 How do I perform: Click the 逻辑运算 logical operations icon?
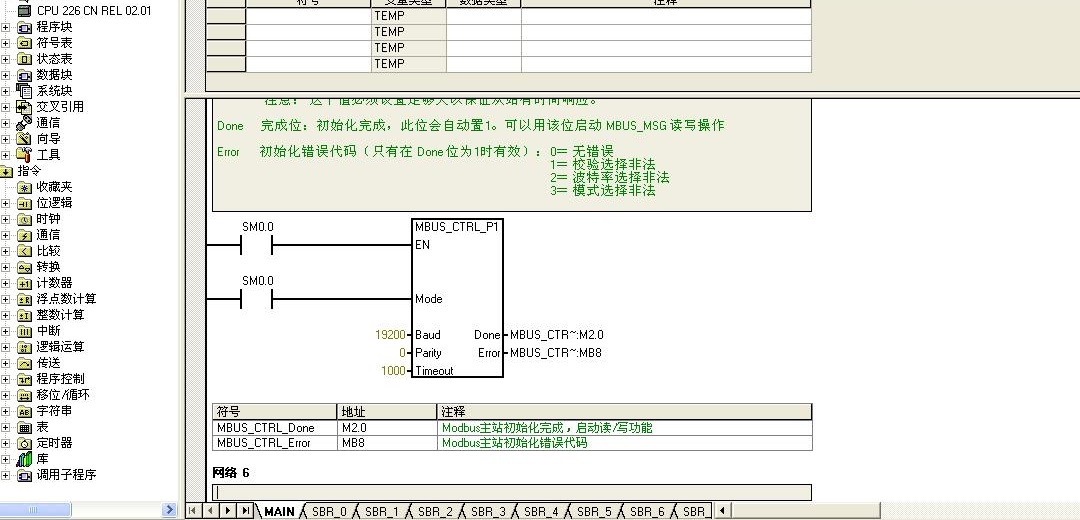click(x=24, y=347)
